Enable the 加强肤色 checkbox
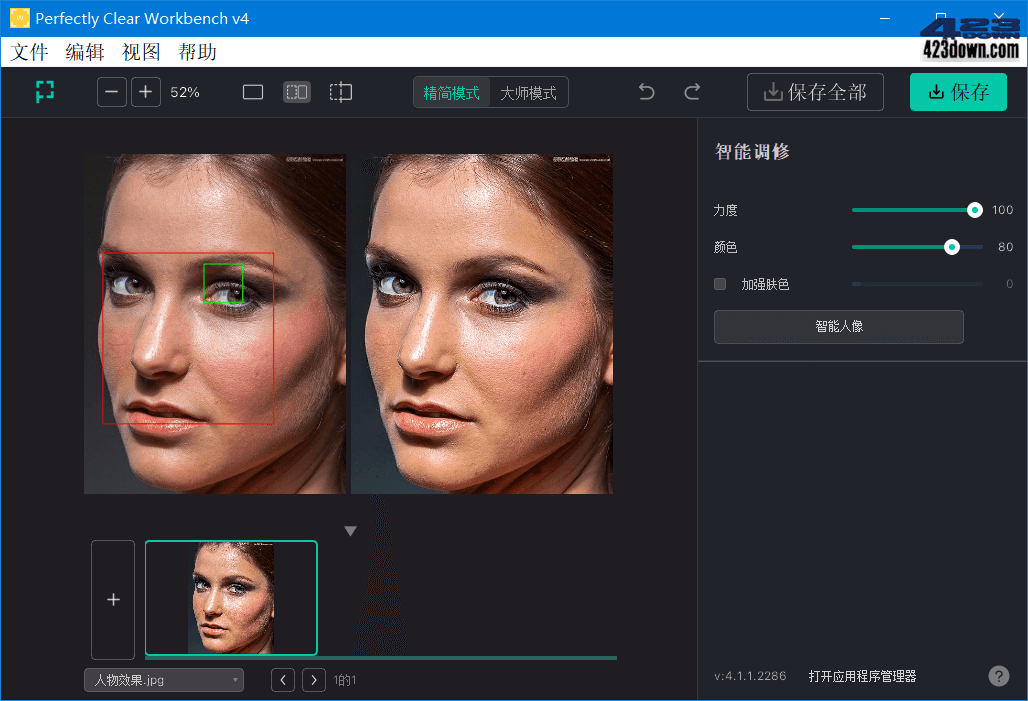Image resolution: width=1028 pixels, height=701 pixels. point(720,284)
